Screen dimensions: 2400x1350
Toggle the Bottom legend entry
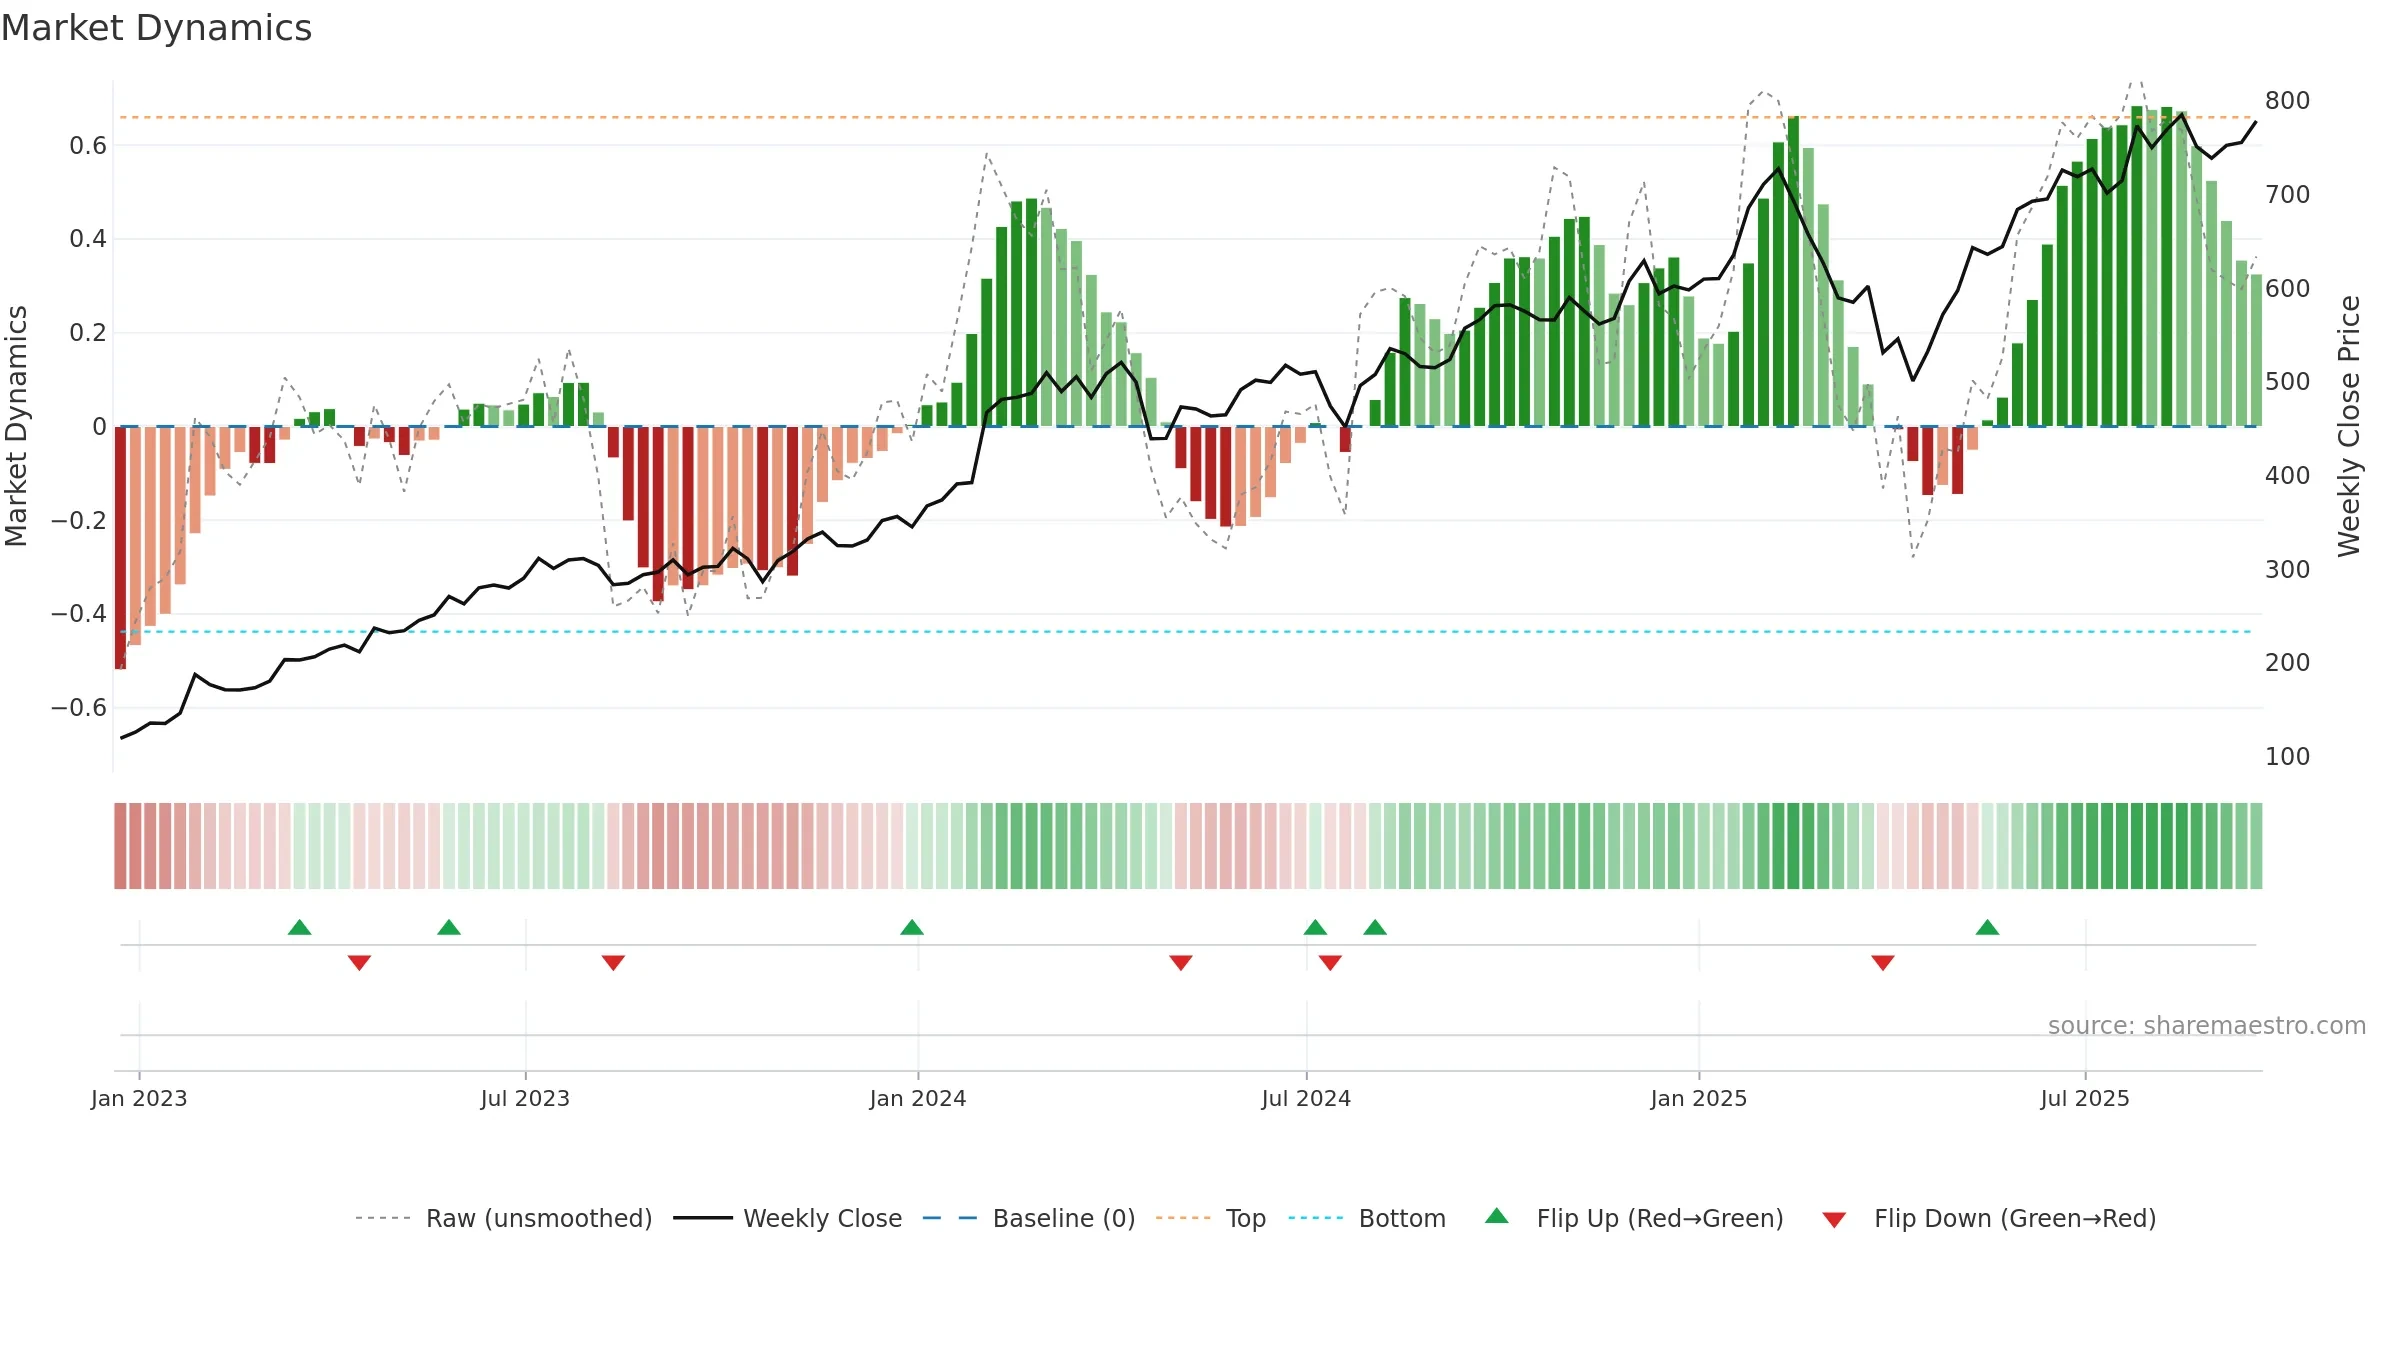(1367, 1218)
